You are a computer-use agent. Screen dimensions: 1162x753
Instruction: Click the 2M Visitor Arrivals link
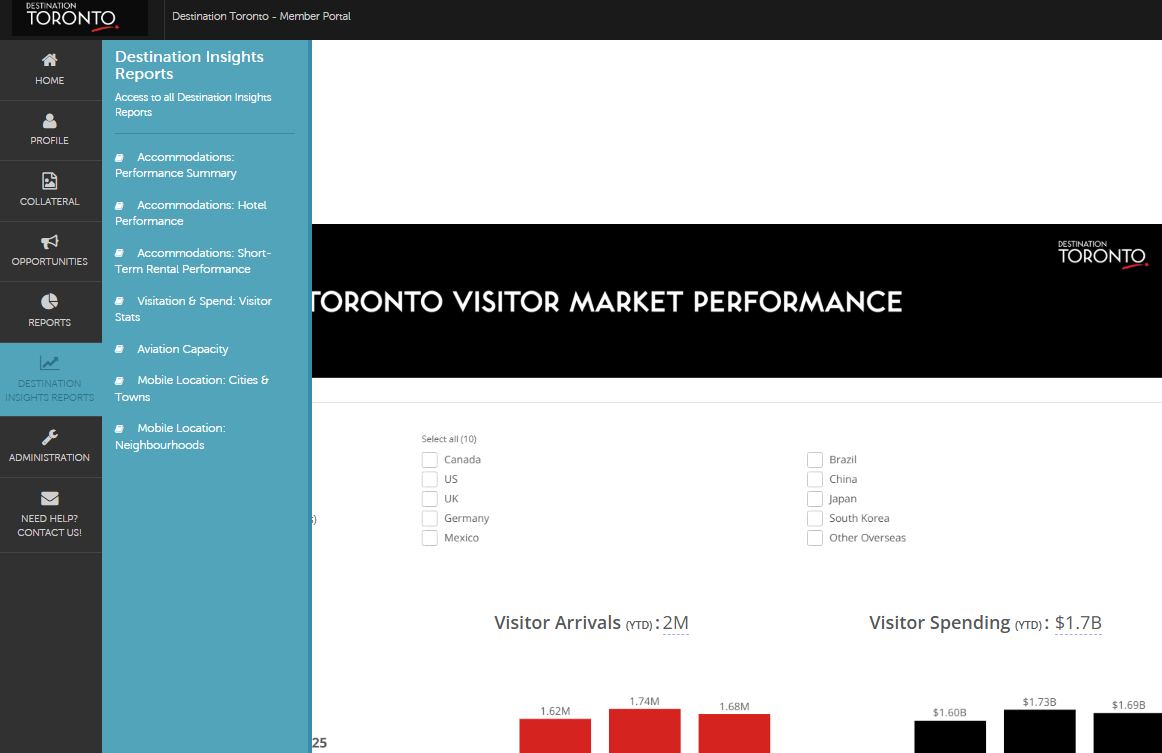tap(675, 622)
